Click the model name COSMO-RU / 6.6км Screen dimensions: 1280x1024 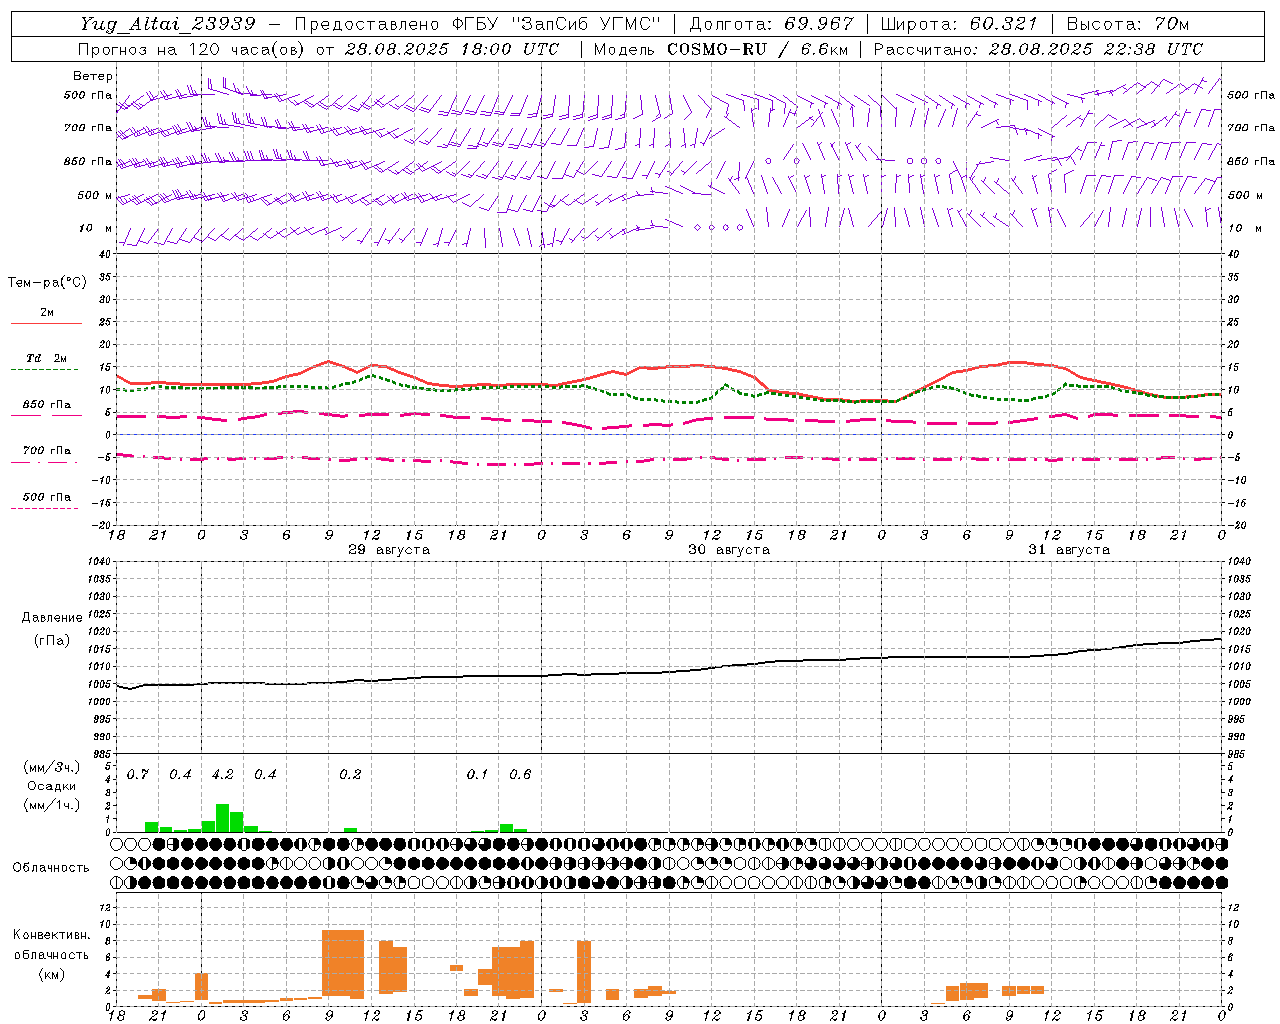click(x=757, y=49)
